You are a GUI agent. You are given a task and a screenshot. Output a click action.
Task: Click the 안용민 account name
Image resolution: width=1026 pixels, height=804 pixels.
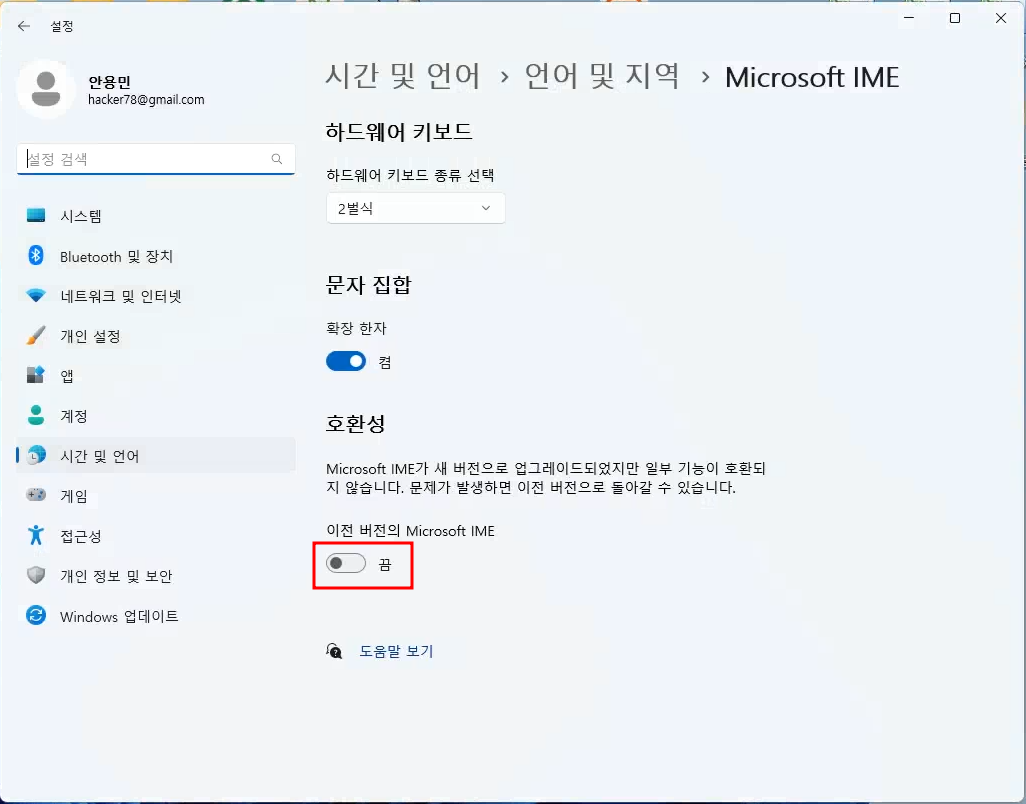(109, 82)
